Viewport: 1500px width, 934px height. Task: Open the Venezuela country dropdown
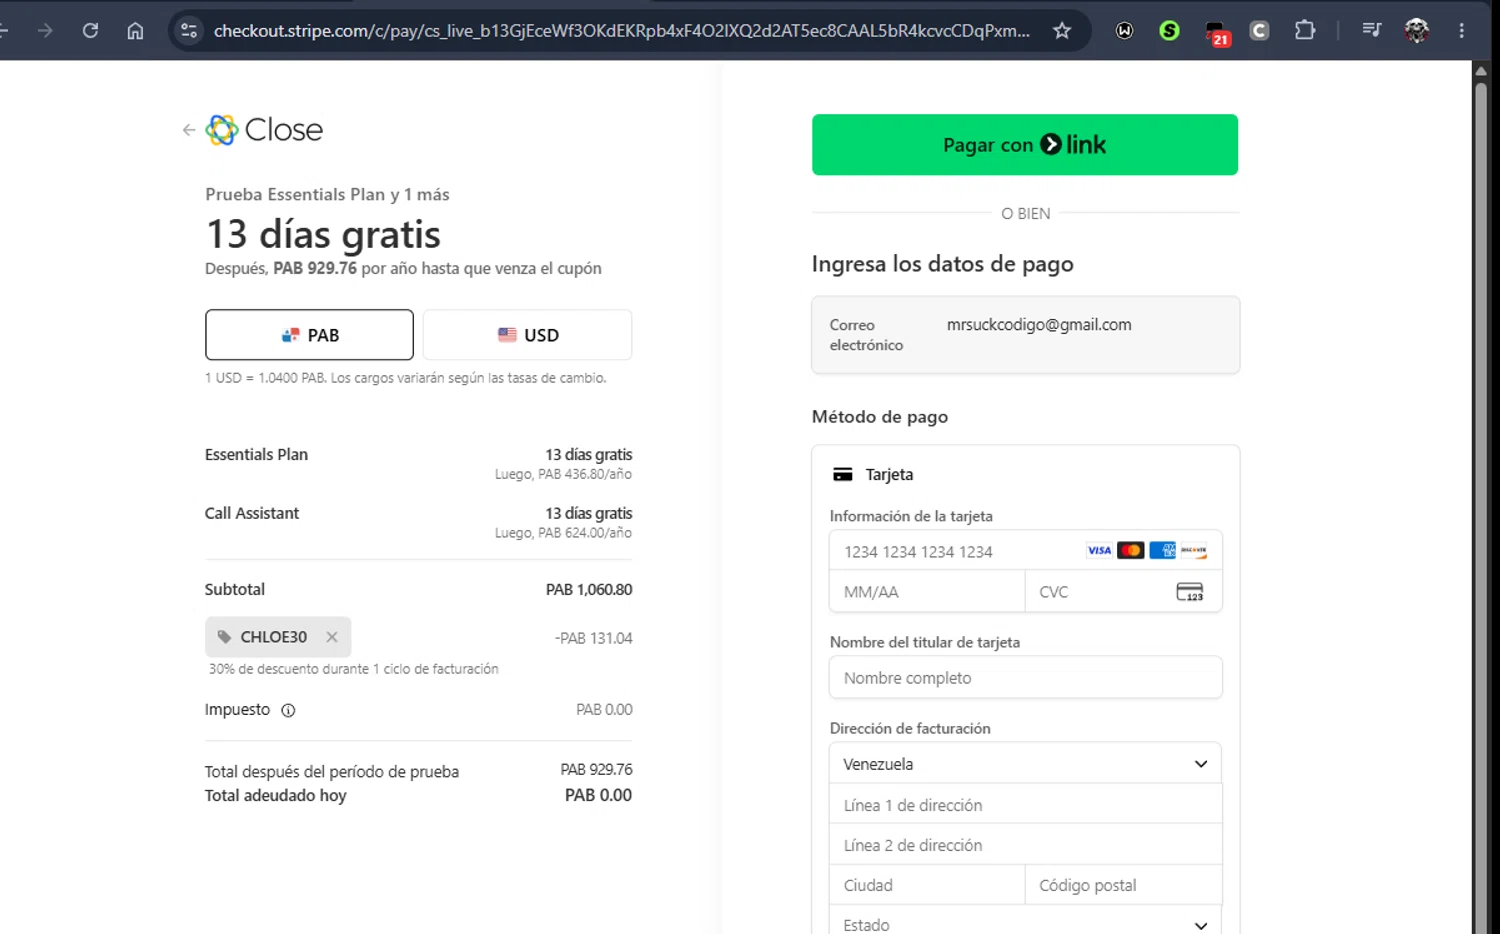click(1025, 764)
